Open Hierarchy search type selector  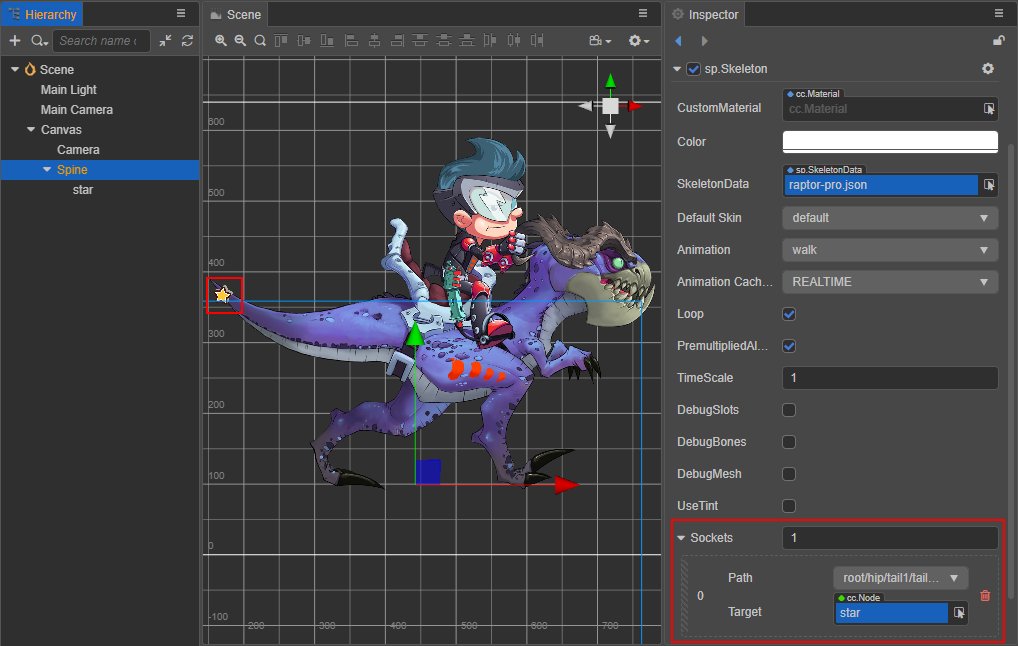(39, 41)
